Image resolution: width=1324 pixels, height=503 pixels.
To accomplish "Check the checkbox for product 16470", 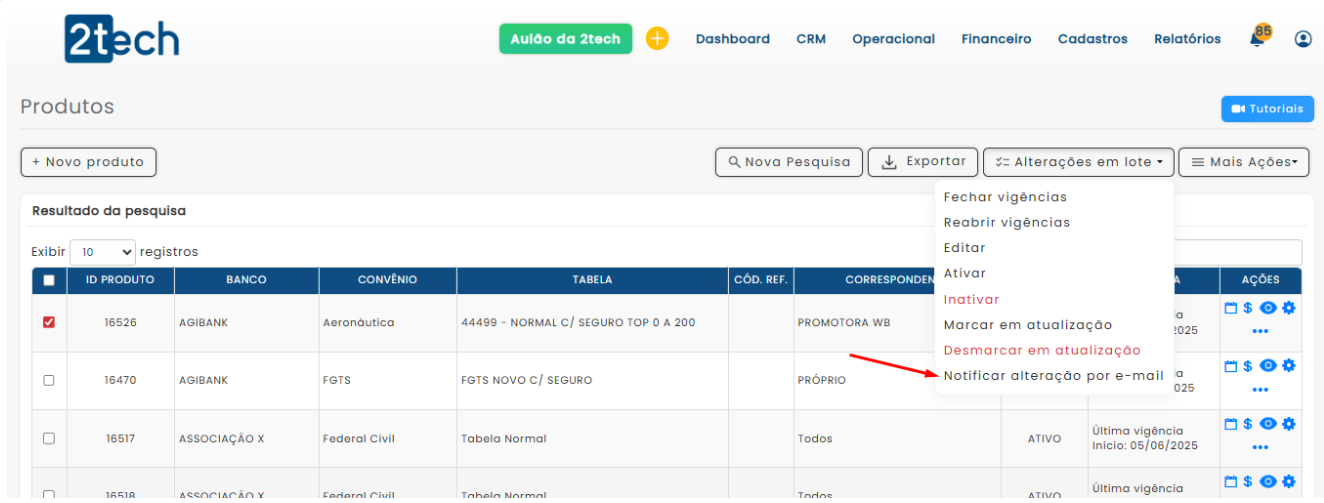I will (x=49, y=380).
